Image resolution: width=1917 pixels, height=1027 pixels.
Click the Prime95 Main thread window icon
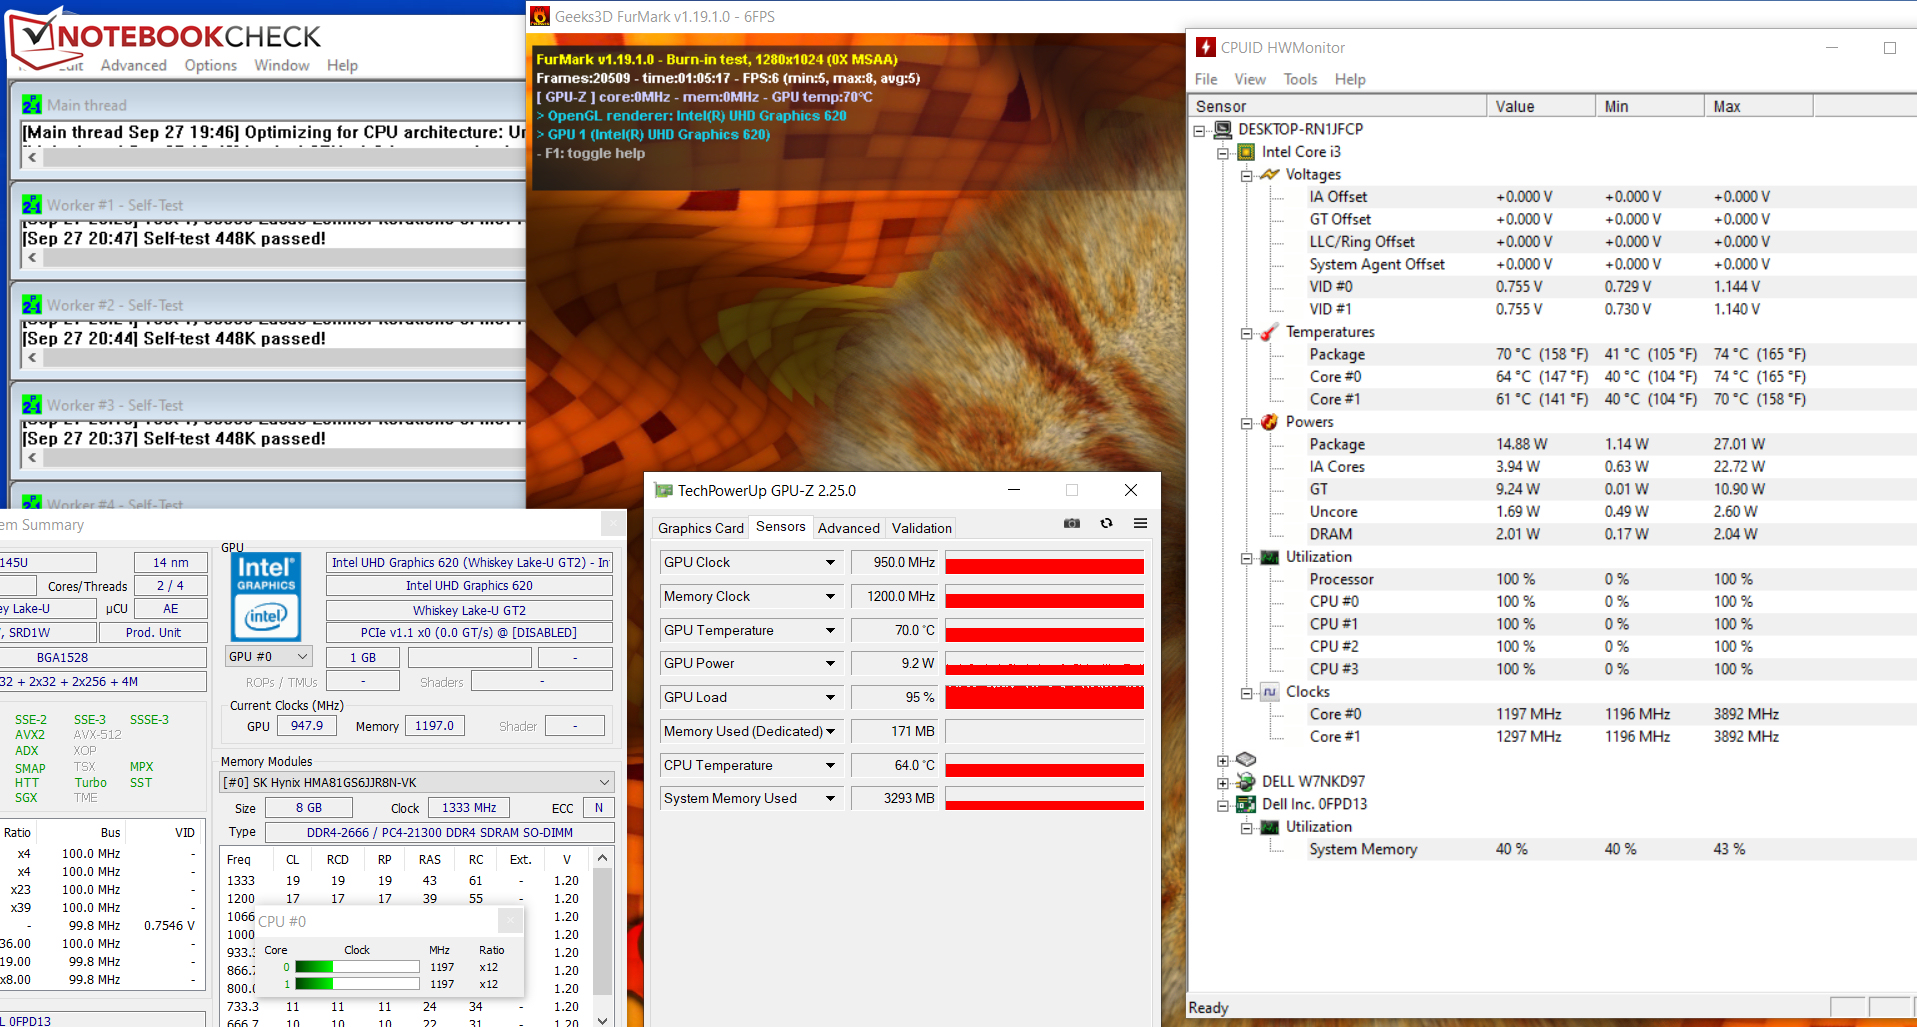pyautogui.click(x=32, y=105)
